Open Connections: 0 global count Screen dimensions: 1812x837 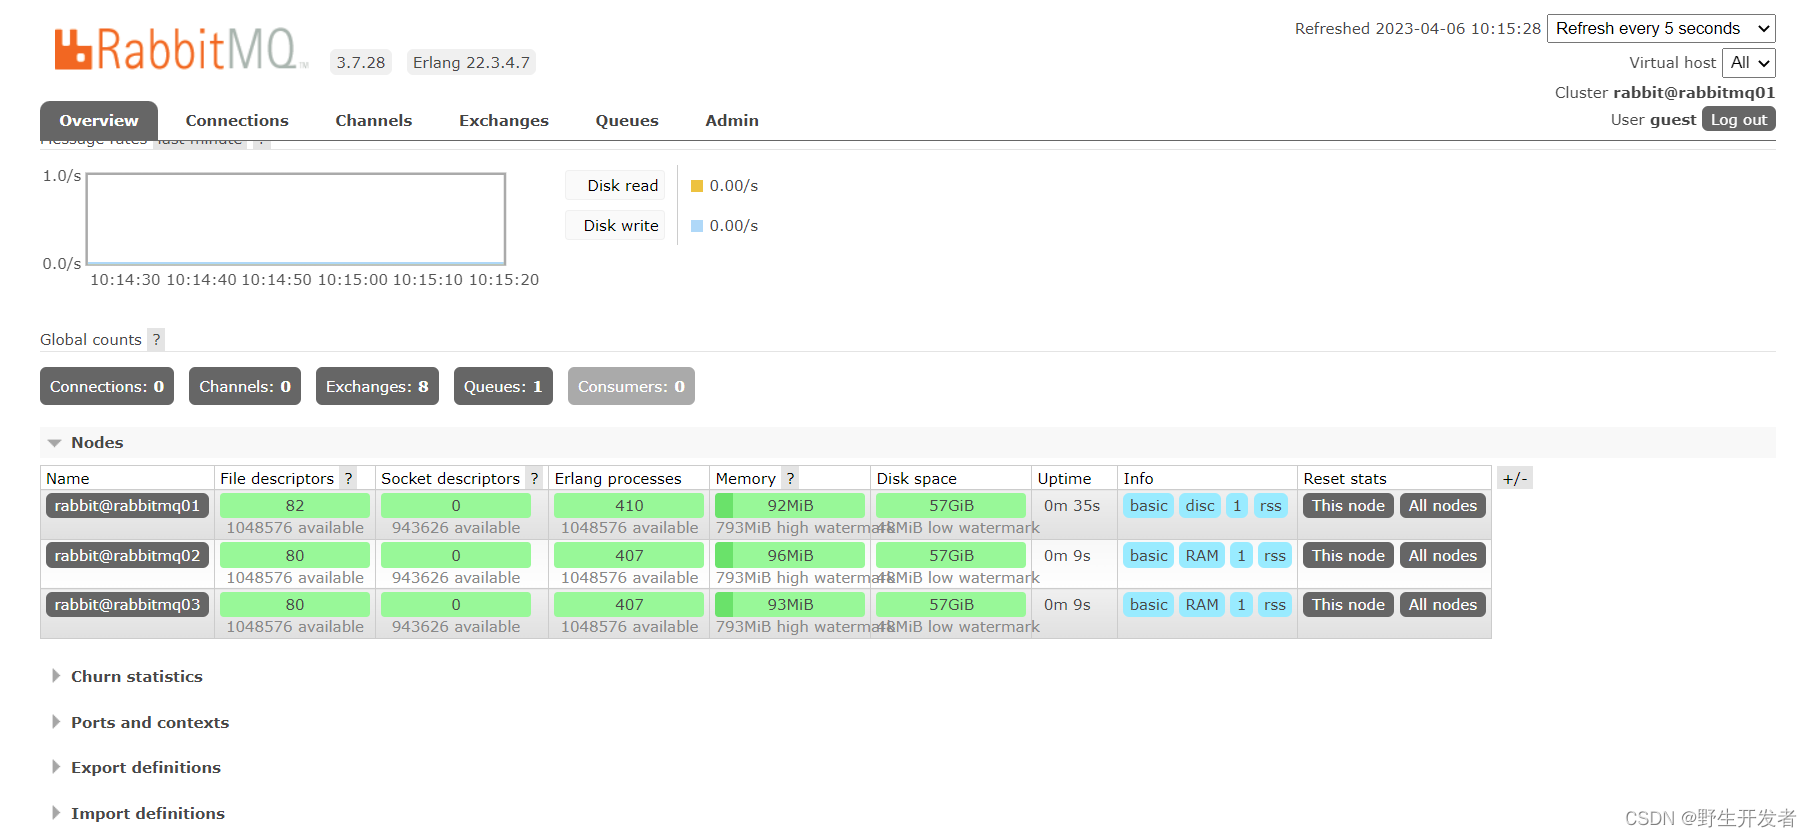click(107, 387)
